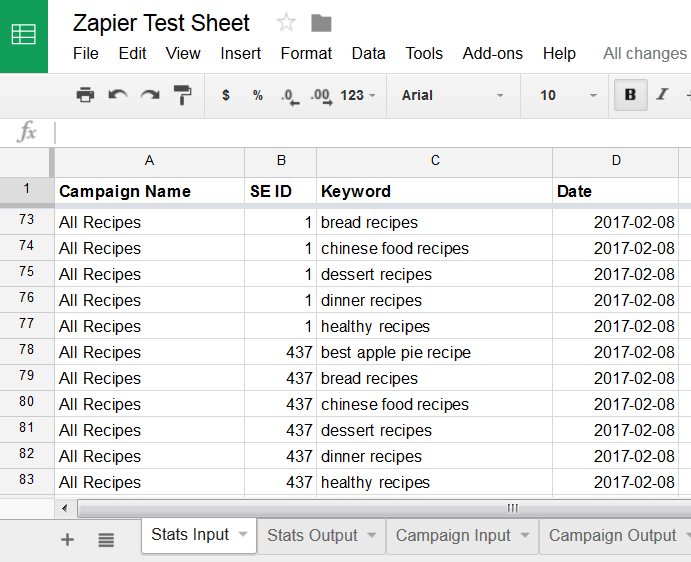Select the paint format tool
Image resolution: width=691 pixels, height=562 pixels.
[182, 95]
